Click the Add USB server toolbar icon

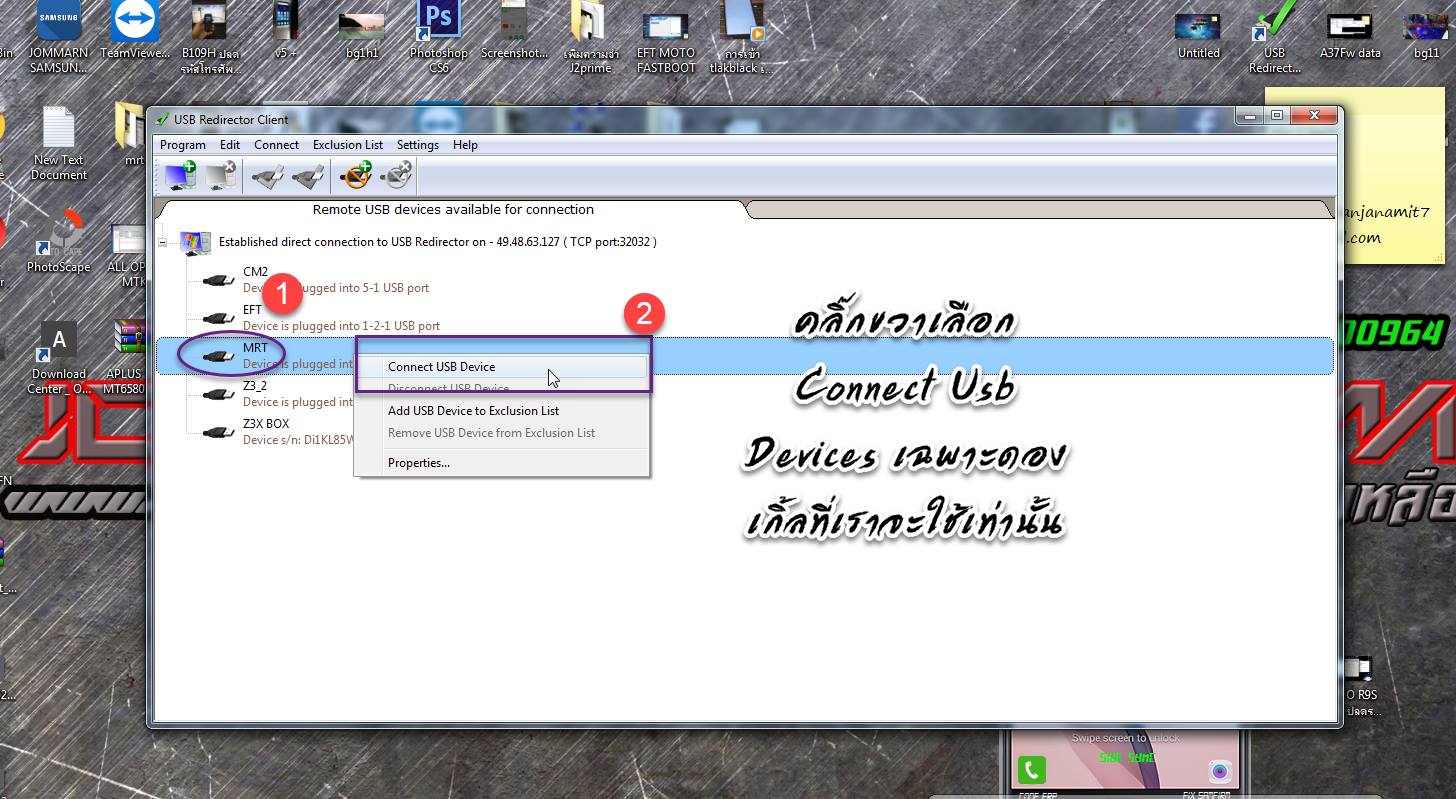click(x=180, y=176)
